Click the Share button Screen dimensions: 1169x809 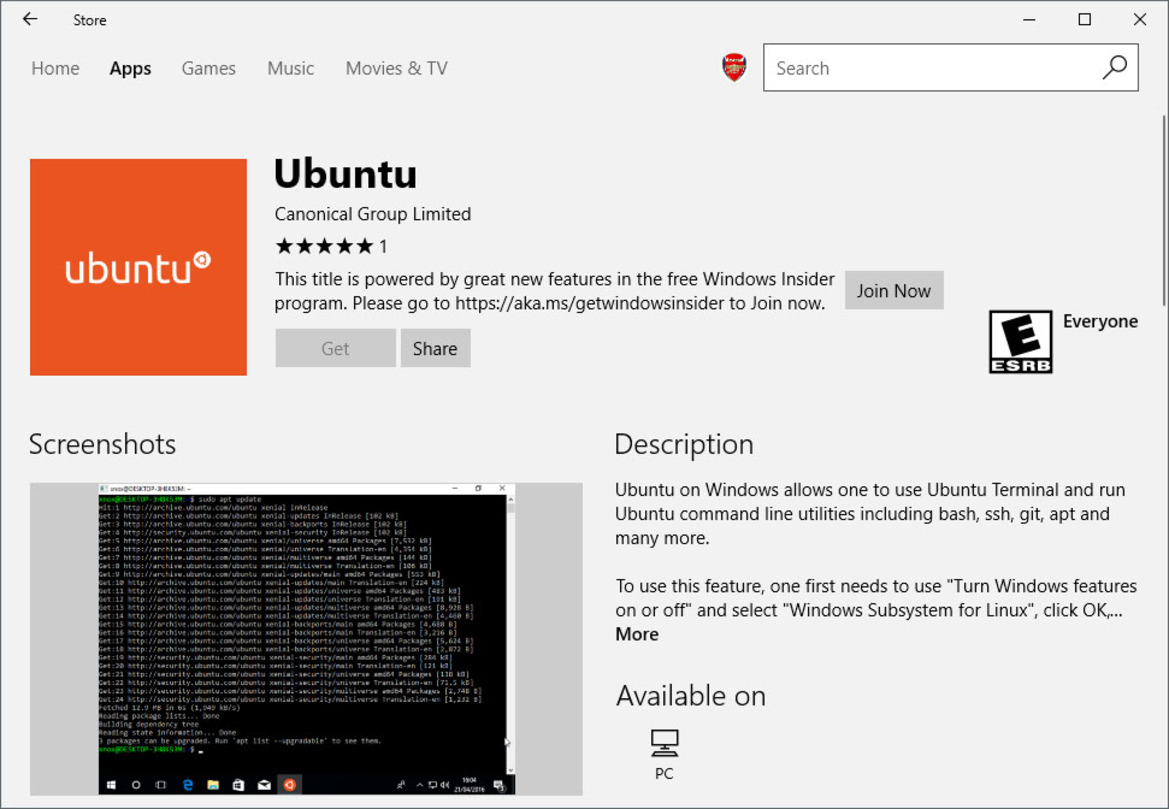(435, 348)
